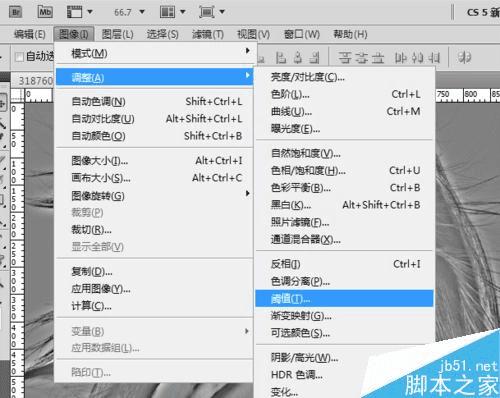This screenshot has width=500, height=398.
Task: Apply 反相(I) invert command
Action: click(345, 264)
